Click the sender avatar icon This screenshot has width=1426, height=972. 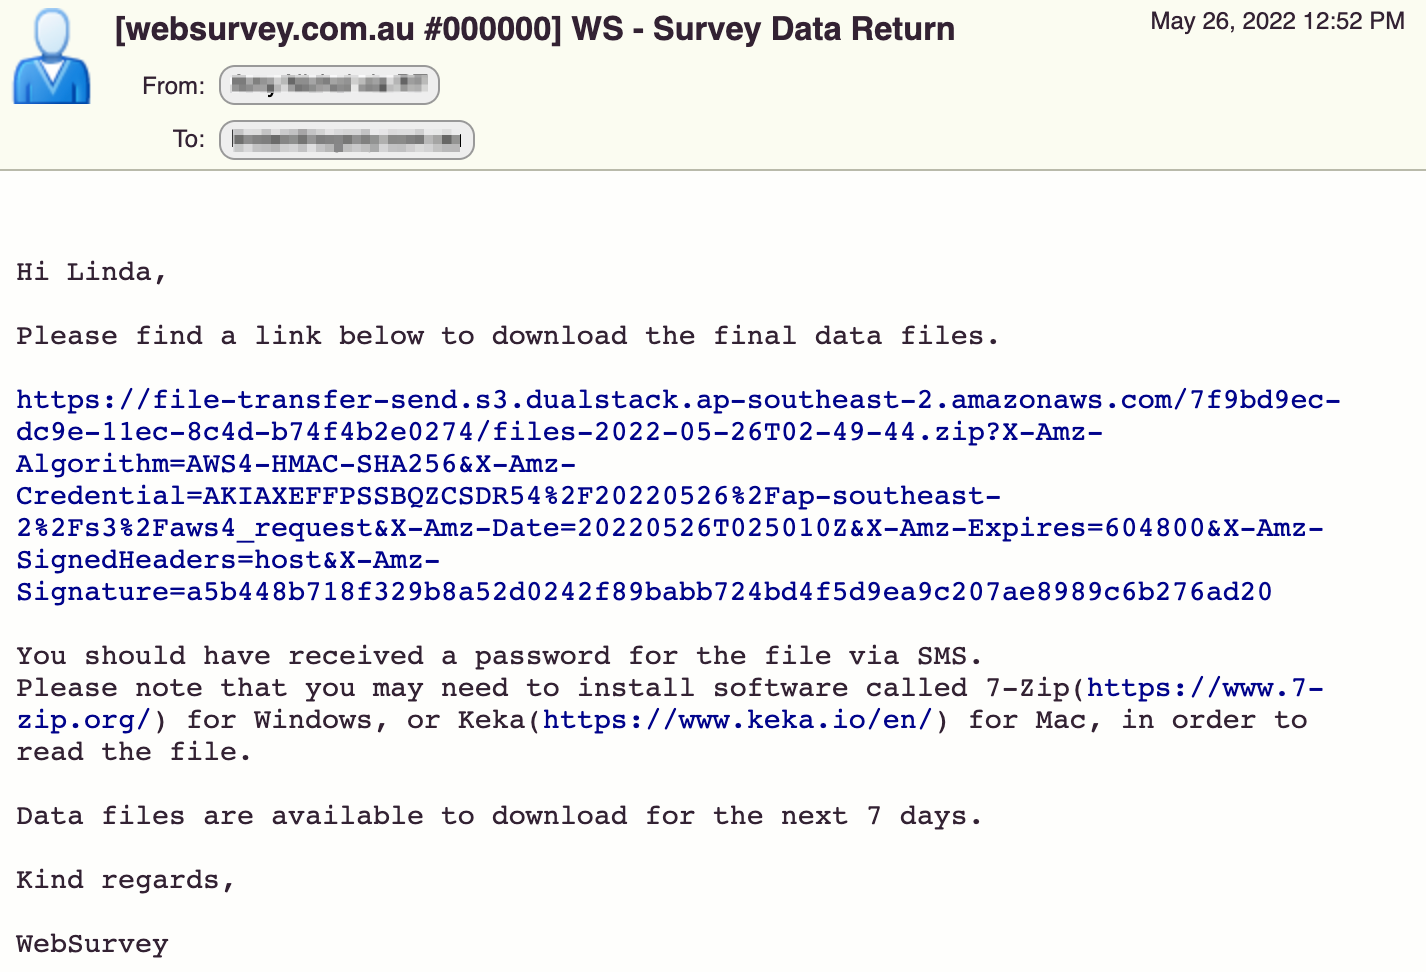(52, 57)
